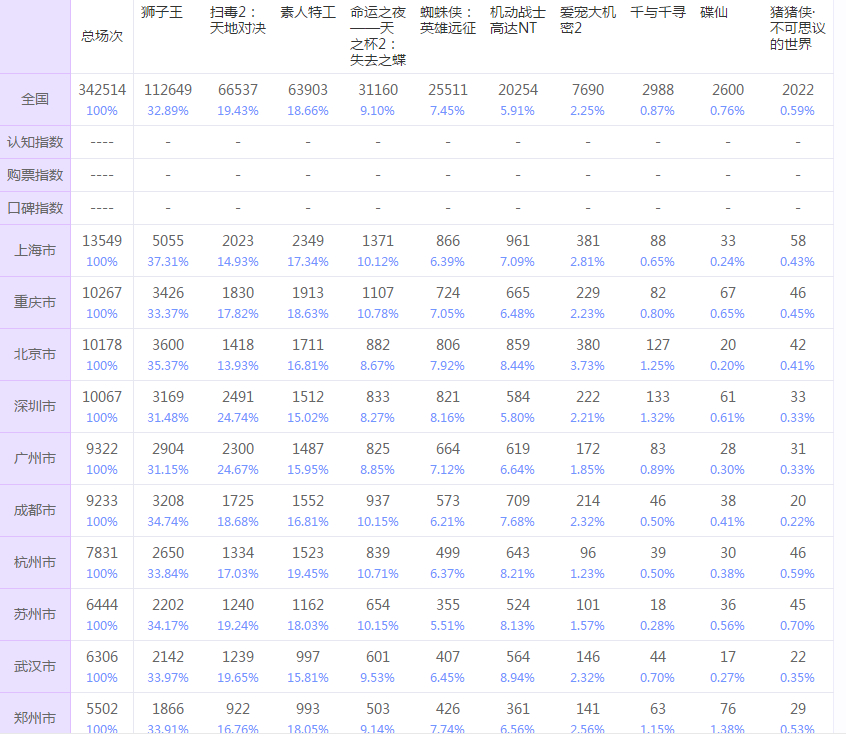Screen dimensions: 846x745
Task: Select the 苏州市 row label
Action: point(35,614)
